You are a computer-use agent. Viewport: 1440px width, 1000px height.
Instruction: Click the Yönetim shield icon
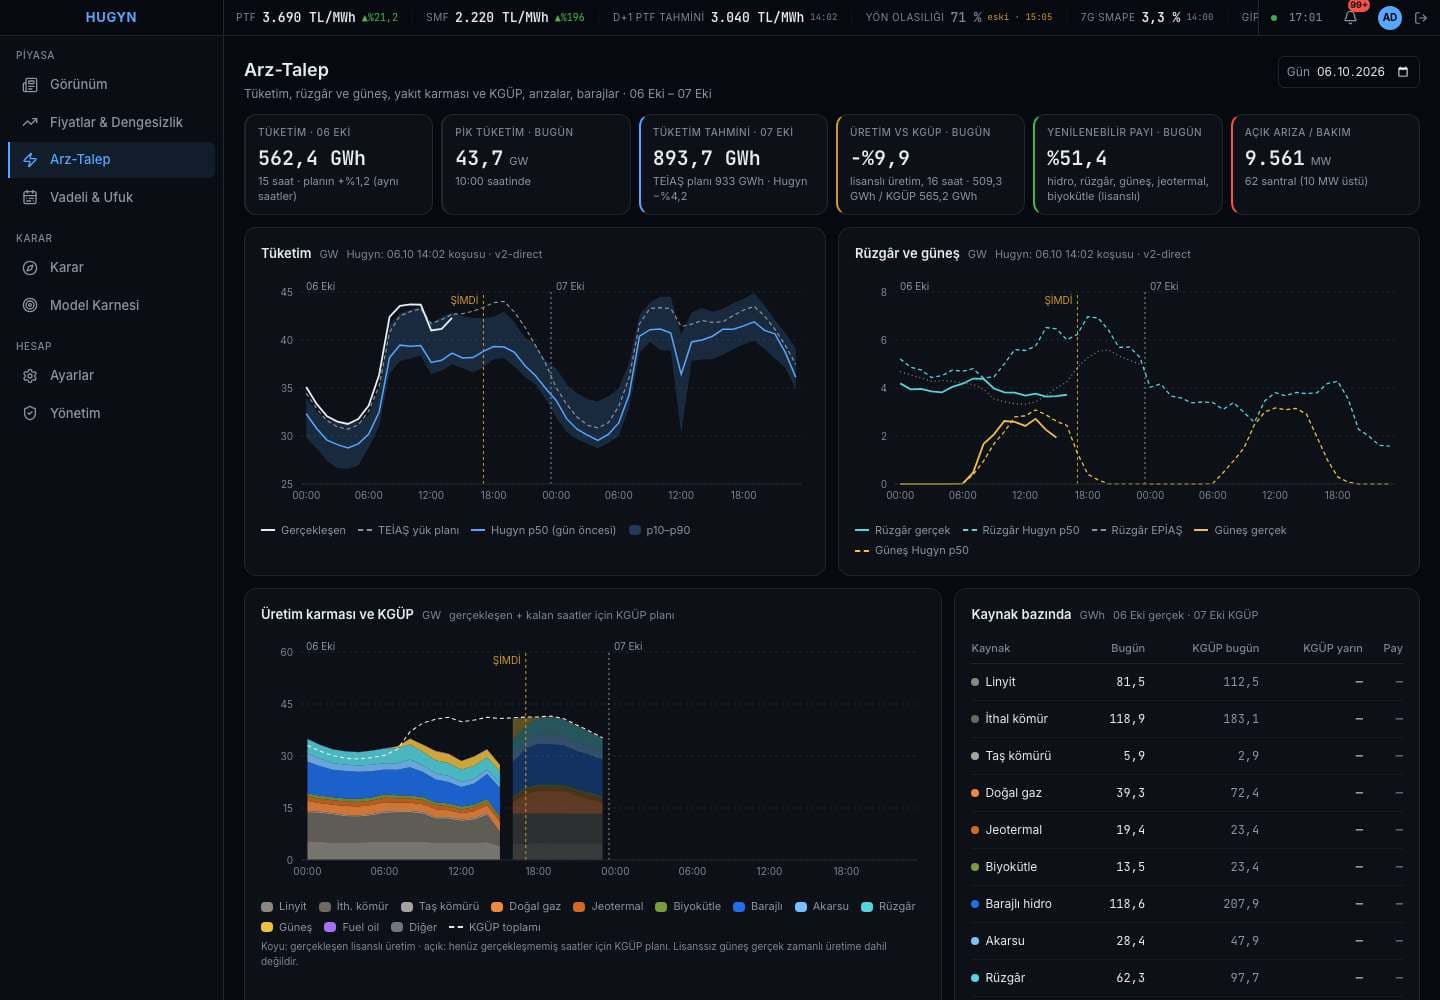(x=30, y=413)
